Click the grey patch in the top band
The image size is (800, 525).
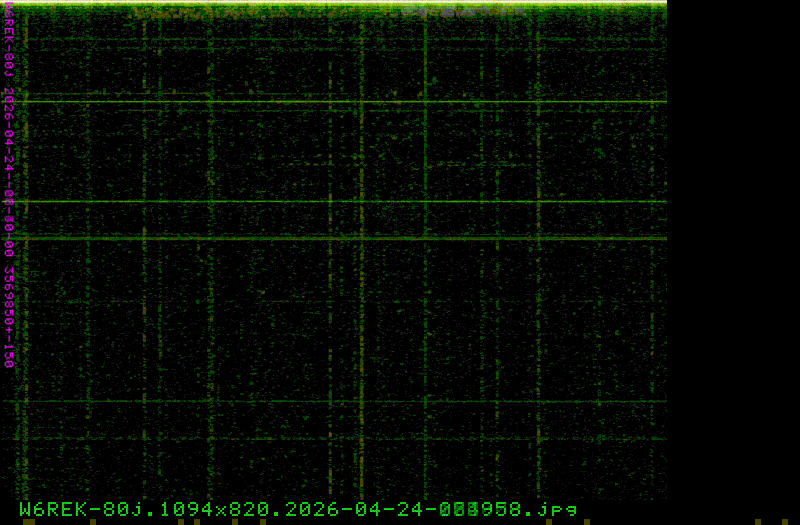point(440,13)
